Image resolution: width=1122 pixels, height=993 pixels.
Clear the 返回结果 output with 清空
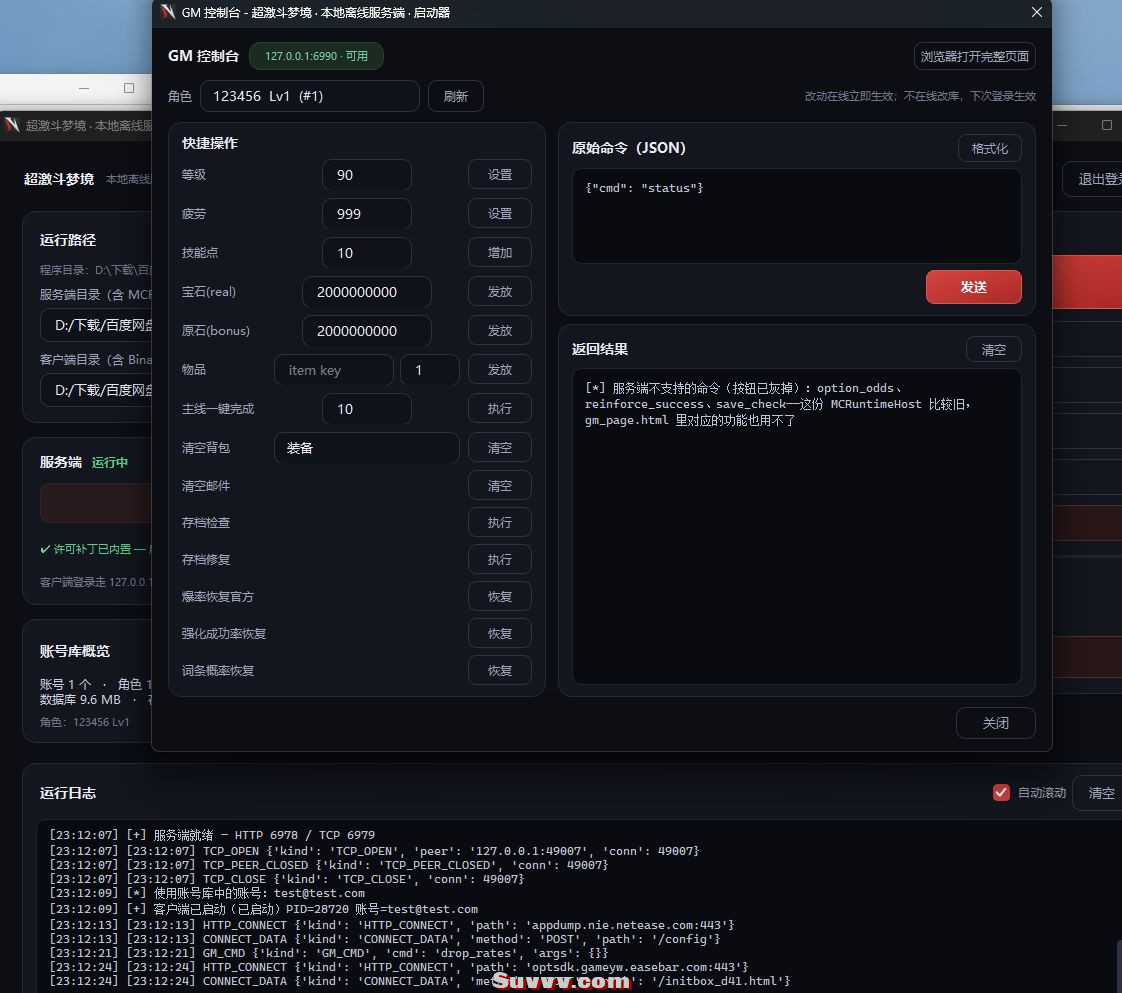point(993,350)
